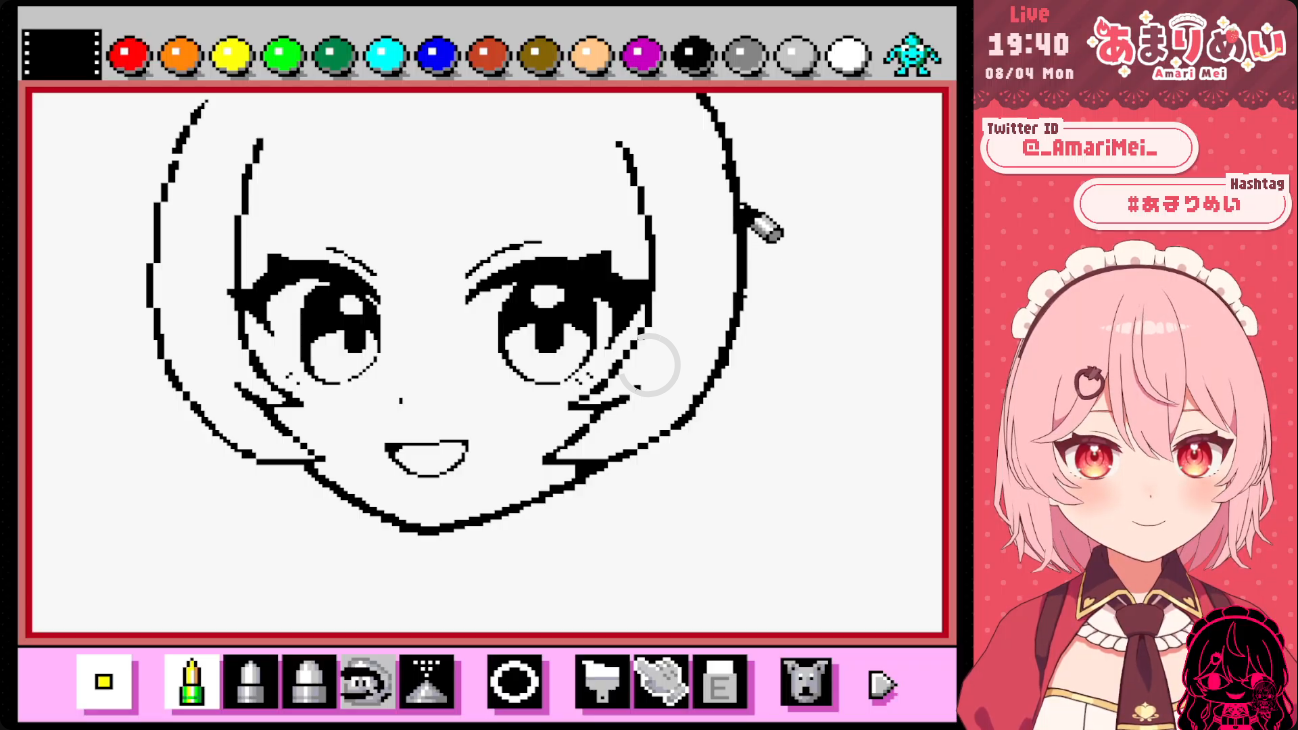Select the green crayon pencil tool
Screen dimensions: 1298x730
[191, 682]
